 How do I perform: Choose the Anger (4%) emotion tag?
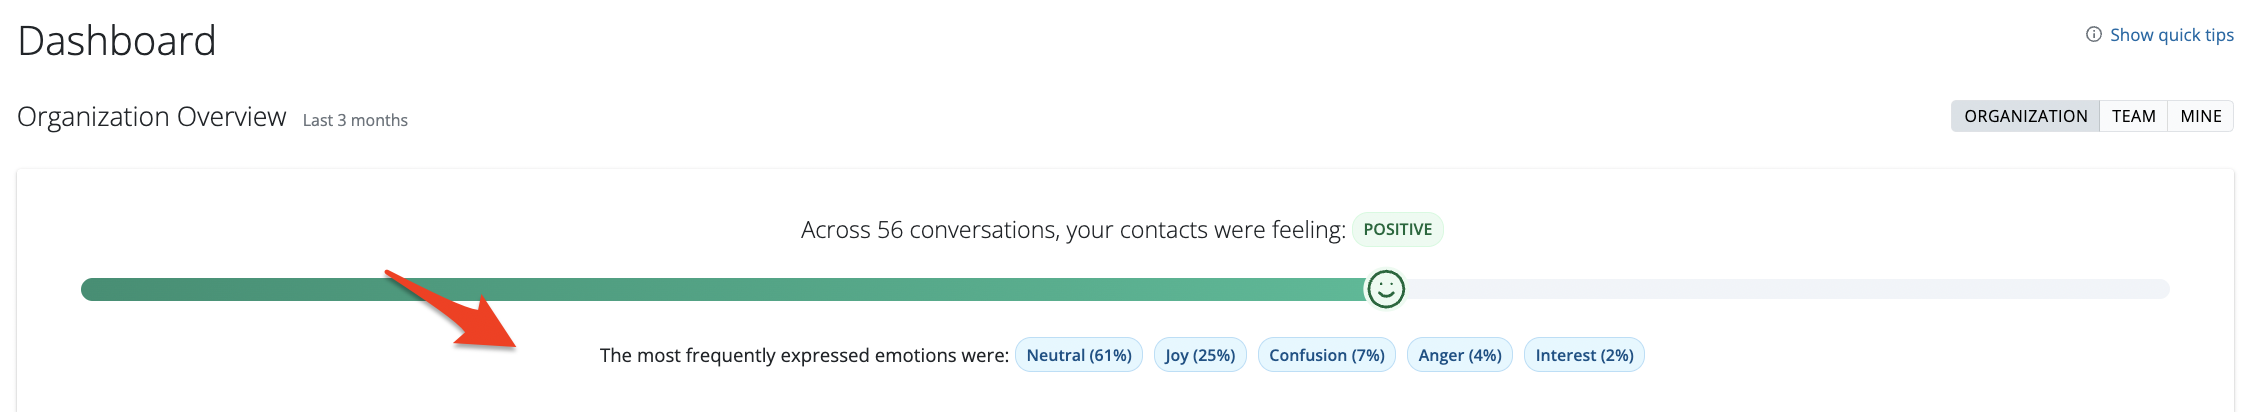[x=1459, y=355]
